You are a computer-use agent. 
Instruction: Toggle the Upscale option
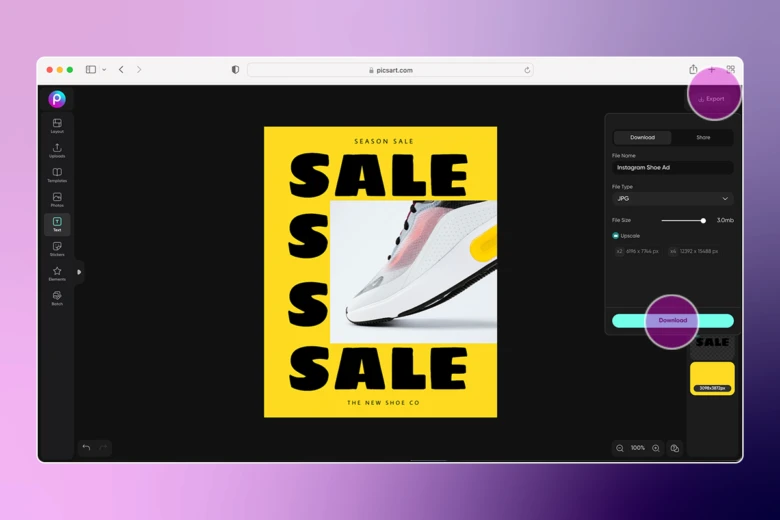point(616,236)
